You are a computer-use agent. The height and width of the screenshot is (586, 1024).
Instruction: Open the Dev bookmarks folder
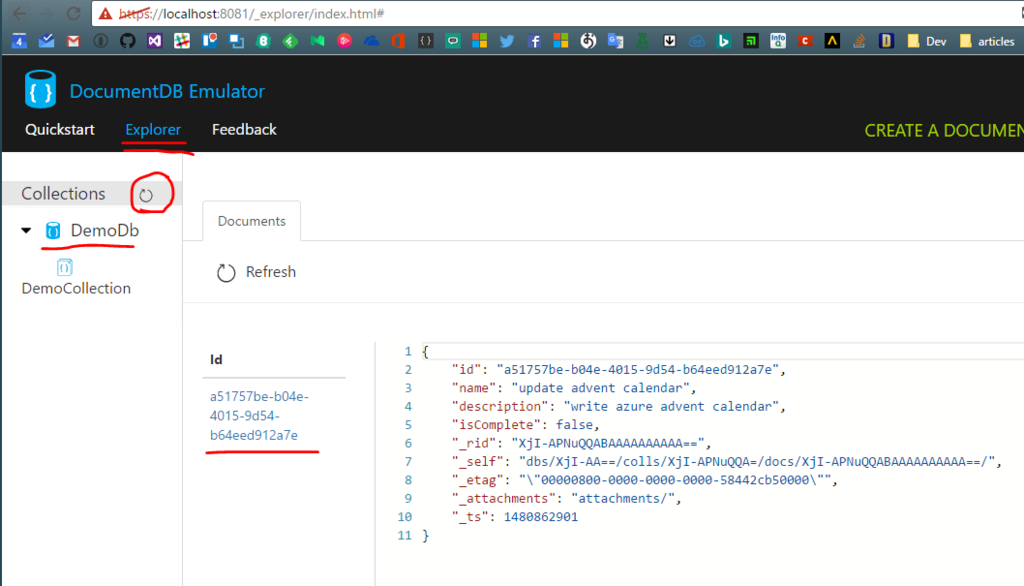(927, 41)
